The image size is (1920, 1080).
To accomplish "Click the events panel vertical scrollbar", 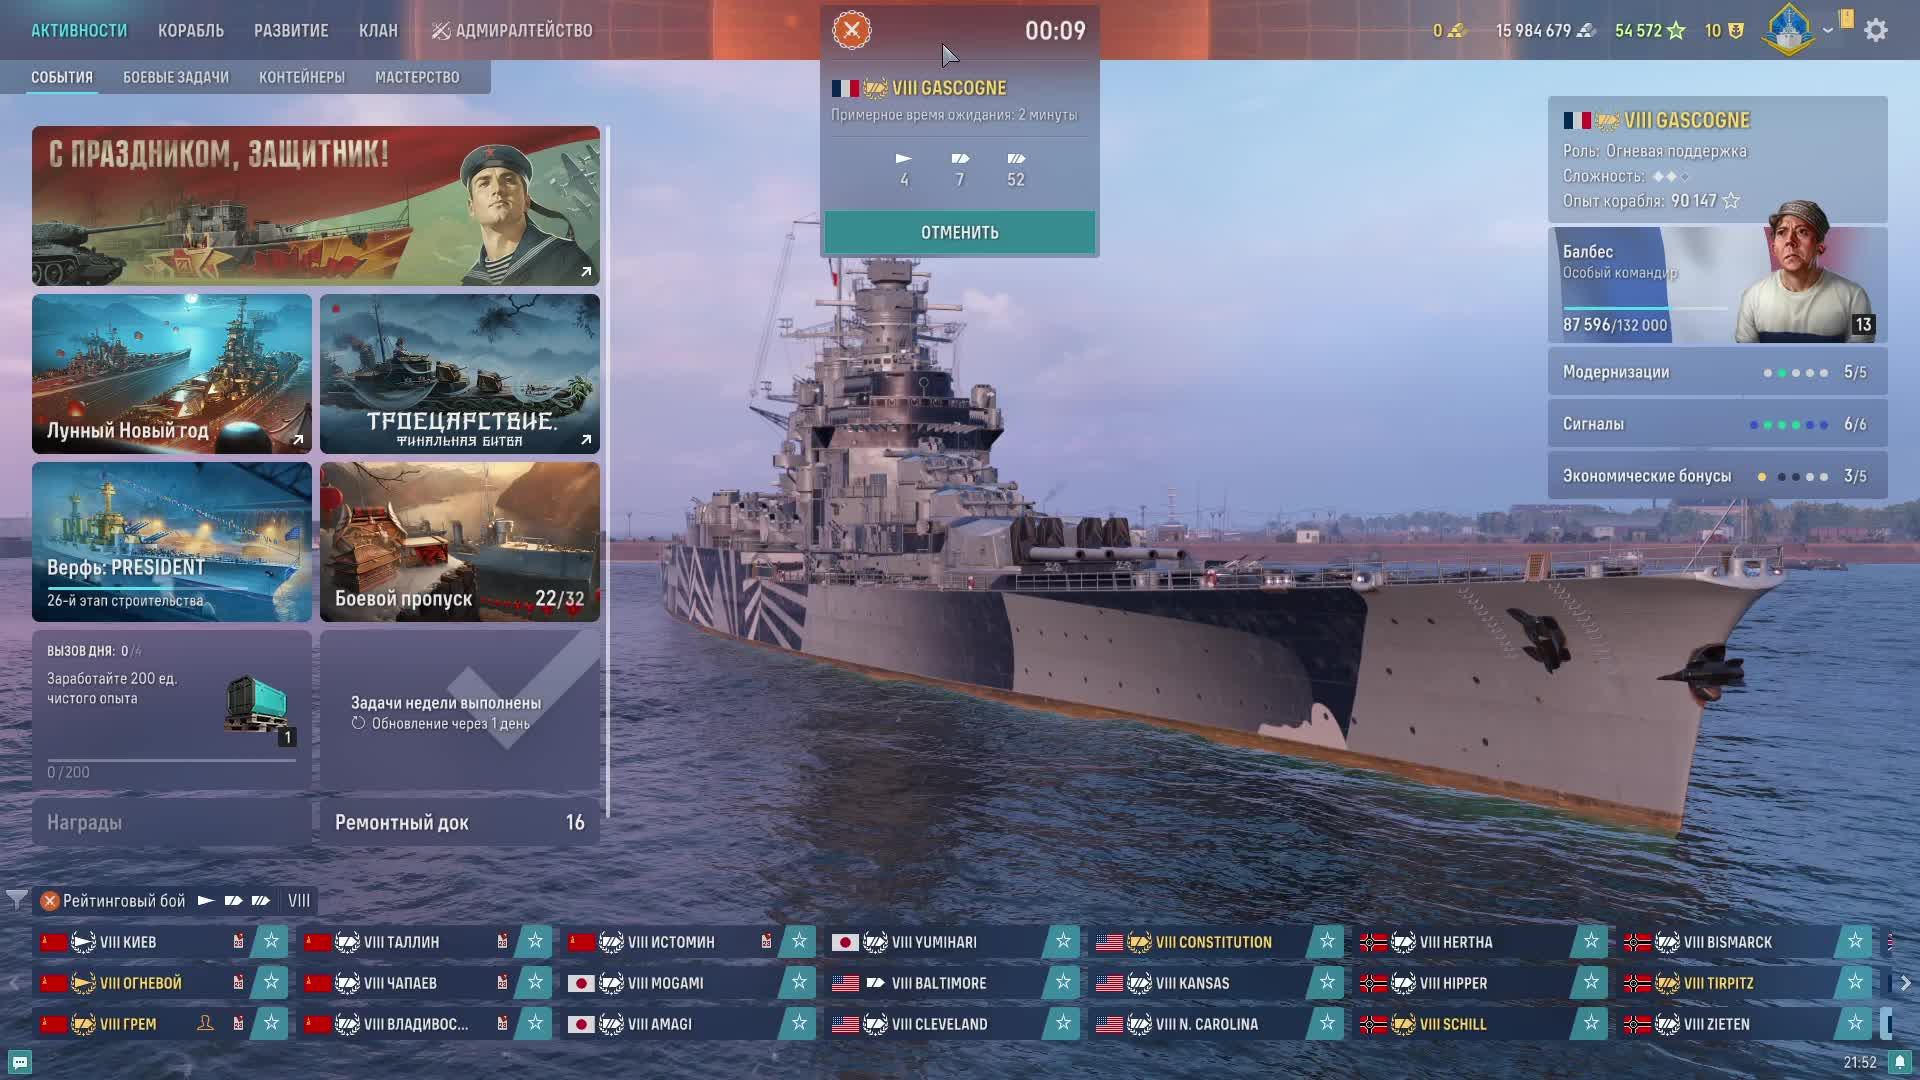I will (607, 470).
